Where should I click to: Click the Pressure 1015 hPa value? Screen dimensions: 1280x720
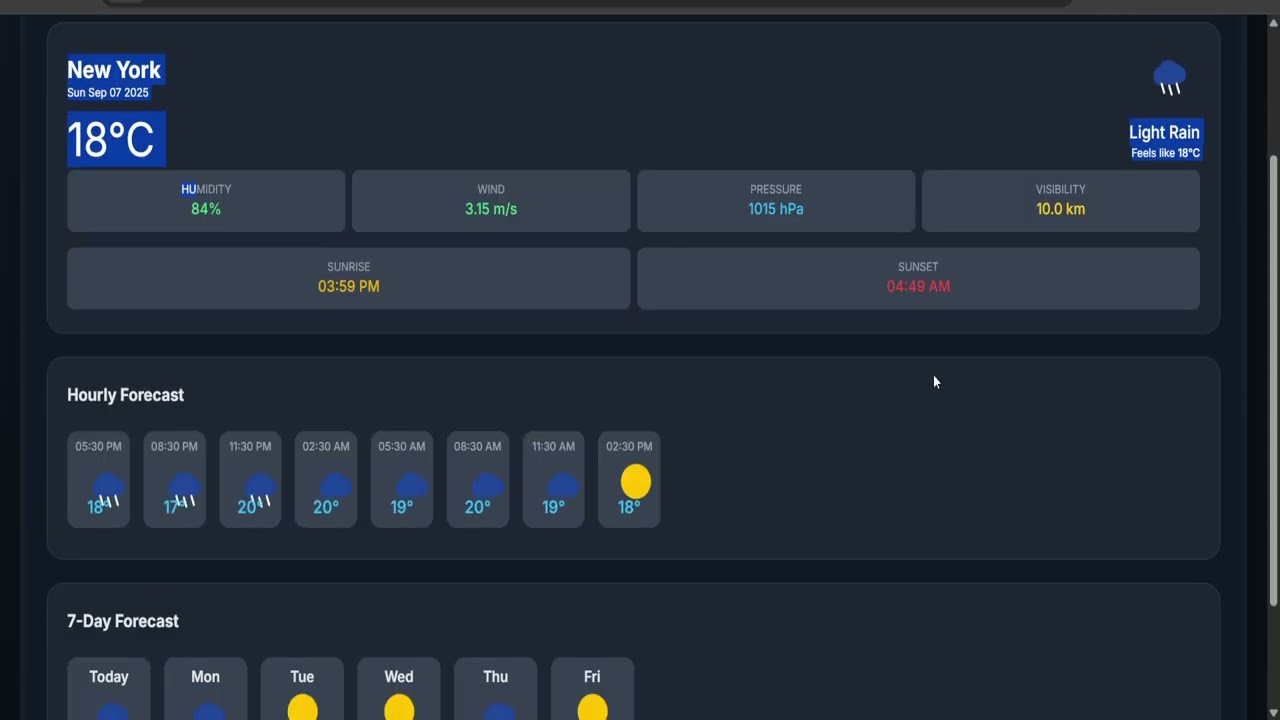pos(776,209)
